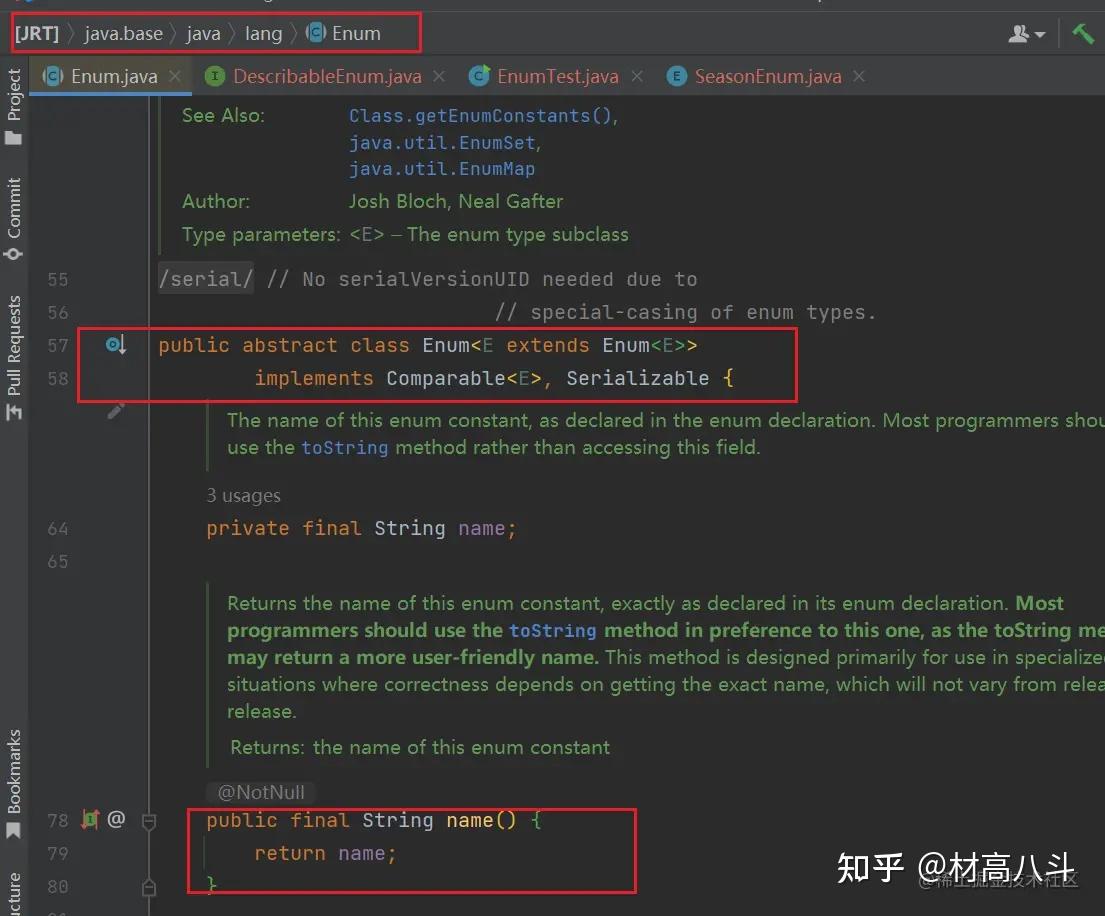Click the green hammer Build Project icon

tap(1082, 33)
